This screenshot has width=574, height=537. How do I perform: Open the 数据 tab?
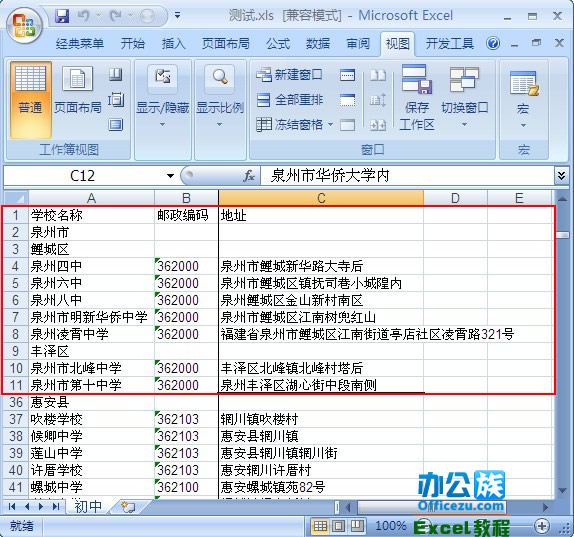[317, 44]
